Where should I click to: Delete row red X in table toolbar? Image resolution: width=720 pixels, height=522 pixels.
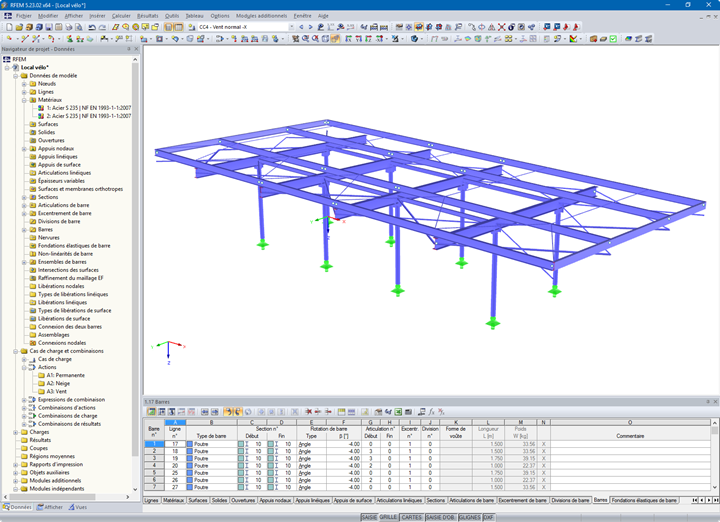point(309,412)
